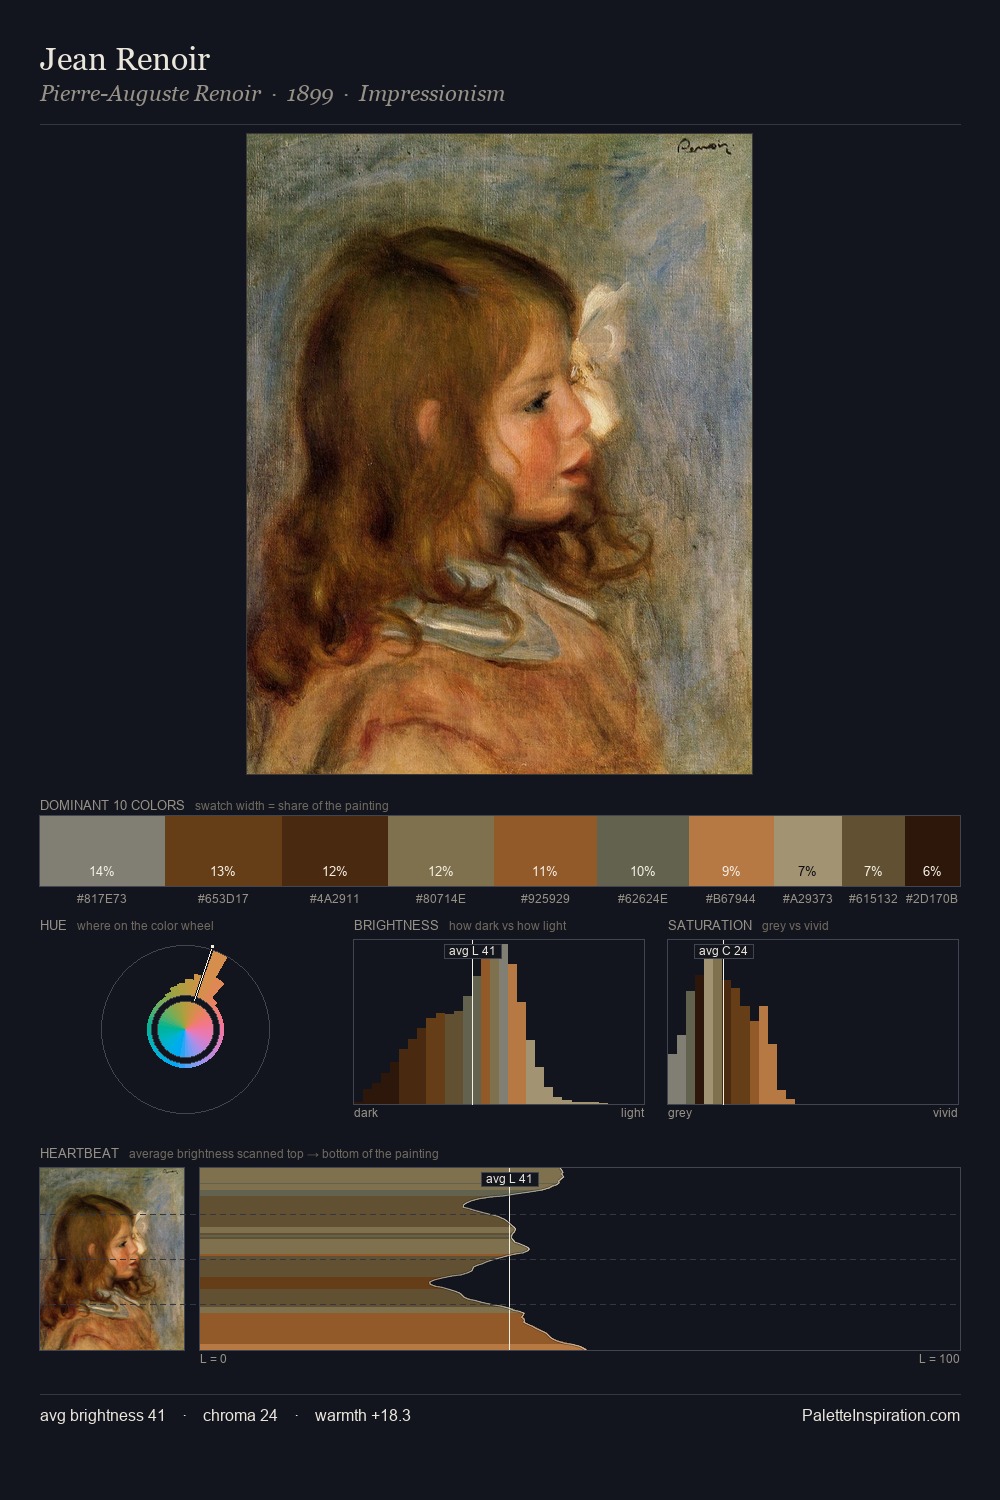Click the 'Jean Renoir' title
Screen dimensions: 1000x1500
(125, 59)
